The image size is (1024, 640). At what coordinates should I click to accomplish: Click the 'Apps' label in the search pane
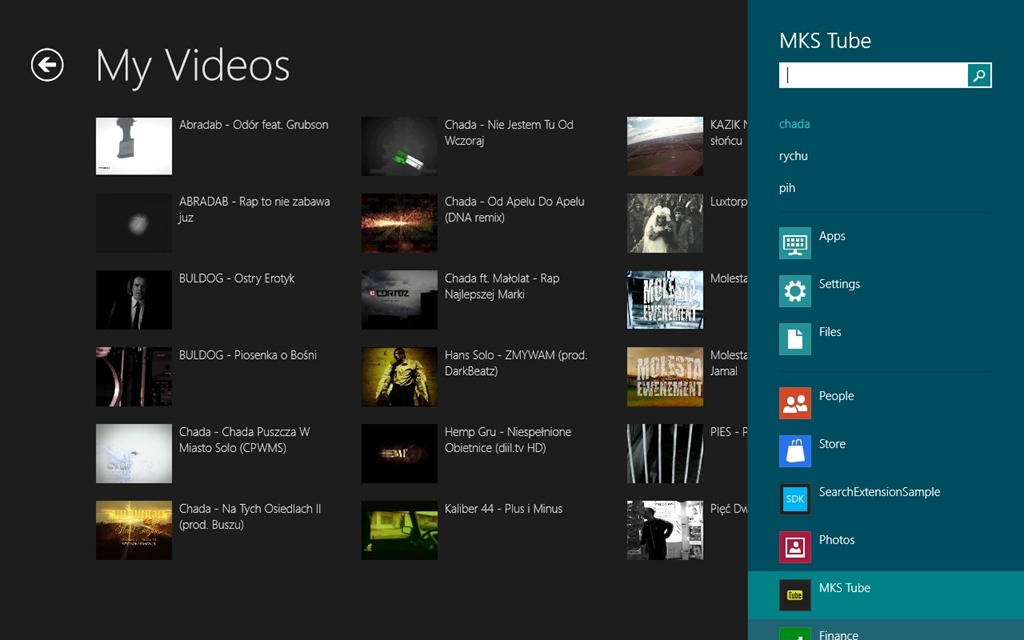coord(832,236)
